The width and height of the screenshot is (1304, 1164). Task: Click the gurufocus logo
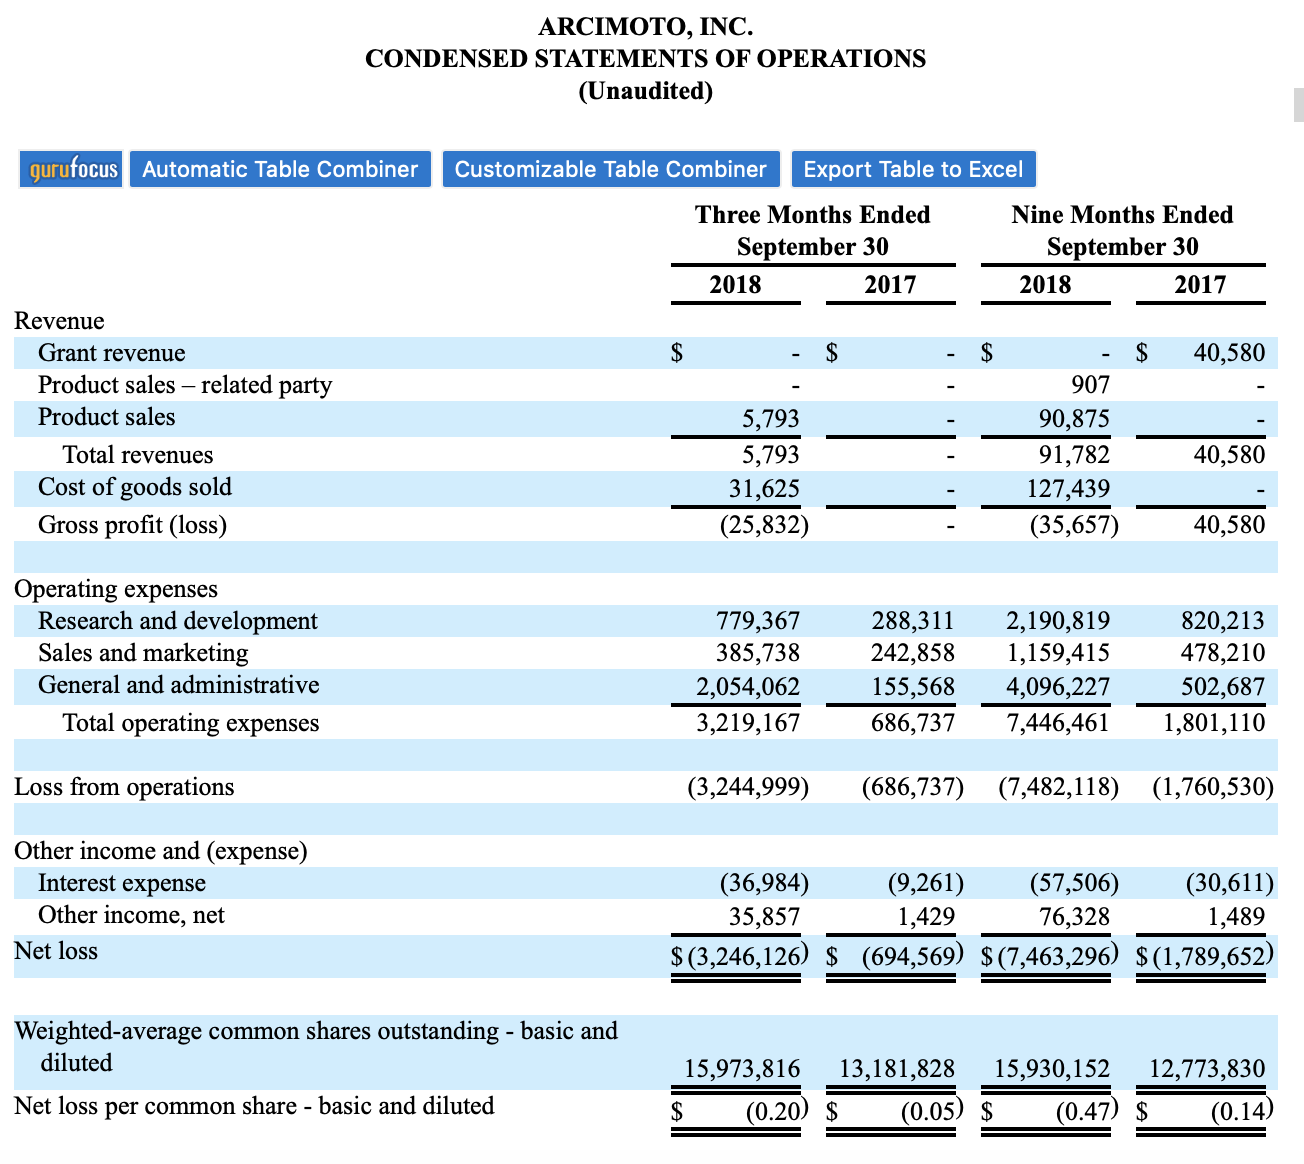point(71,169)
